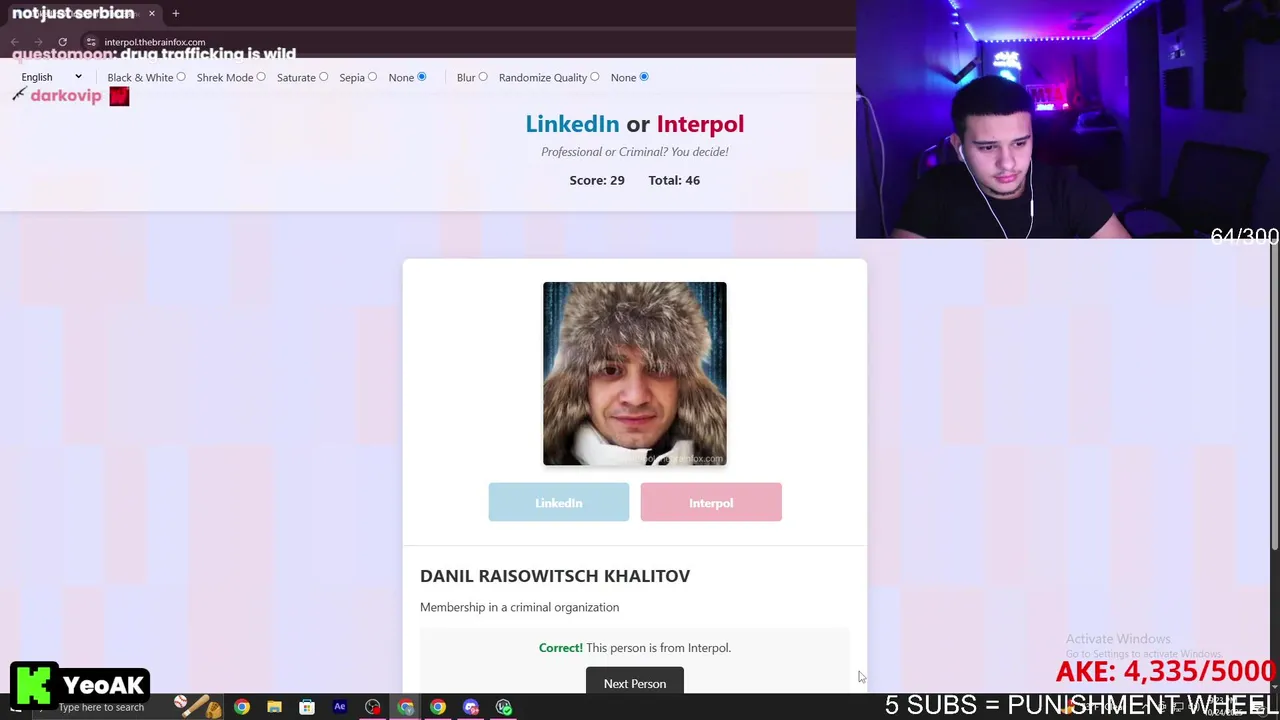Viewport: 1280px width, 720px height.
Task: Enable Shrek Mode radio option
Action: [261, 77]
